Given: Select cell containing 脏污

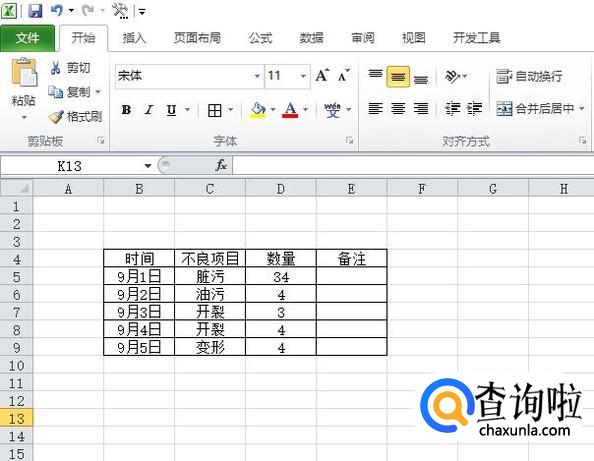Looking at the screenshot, I should coord(210,276).
